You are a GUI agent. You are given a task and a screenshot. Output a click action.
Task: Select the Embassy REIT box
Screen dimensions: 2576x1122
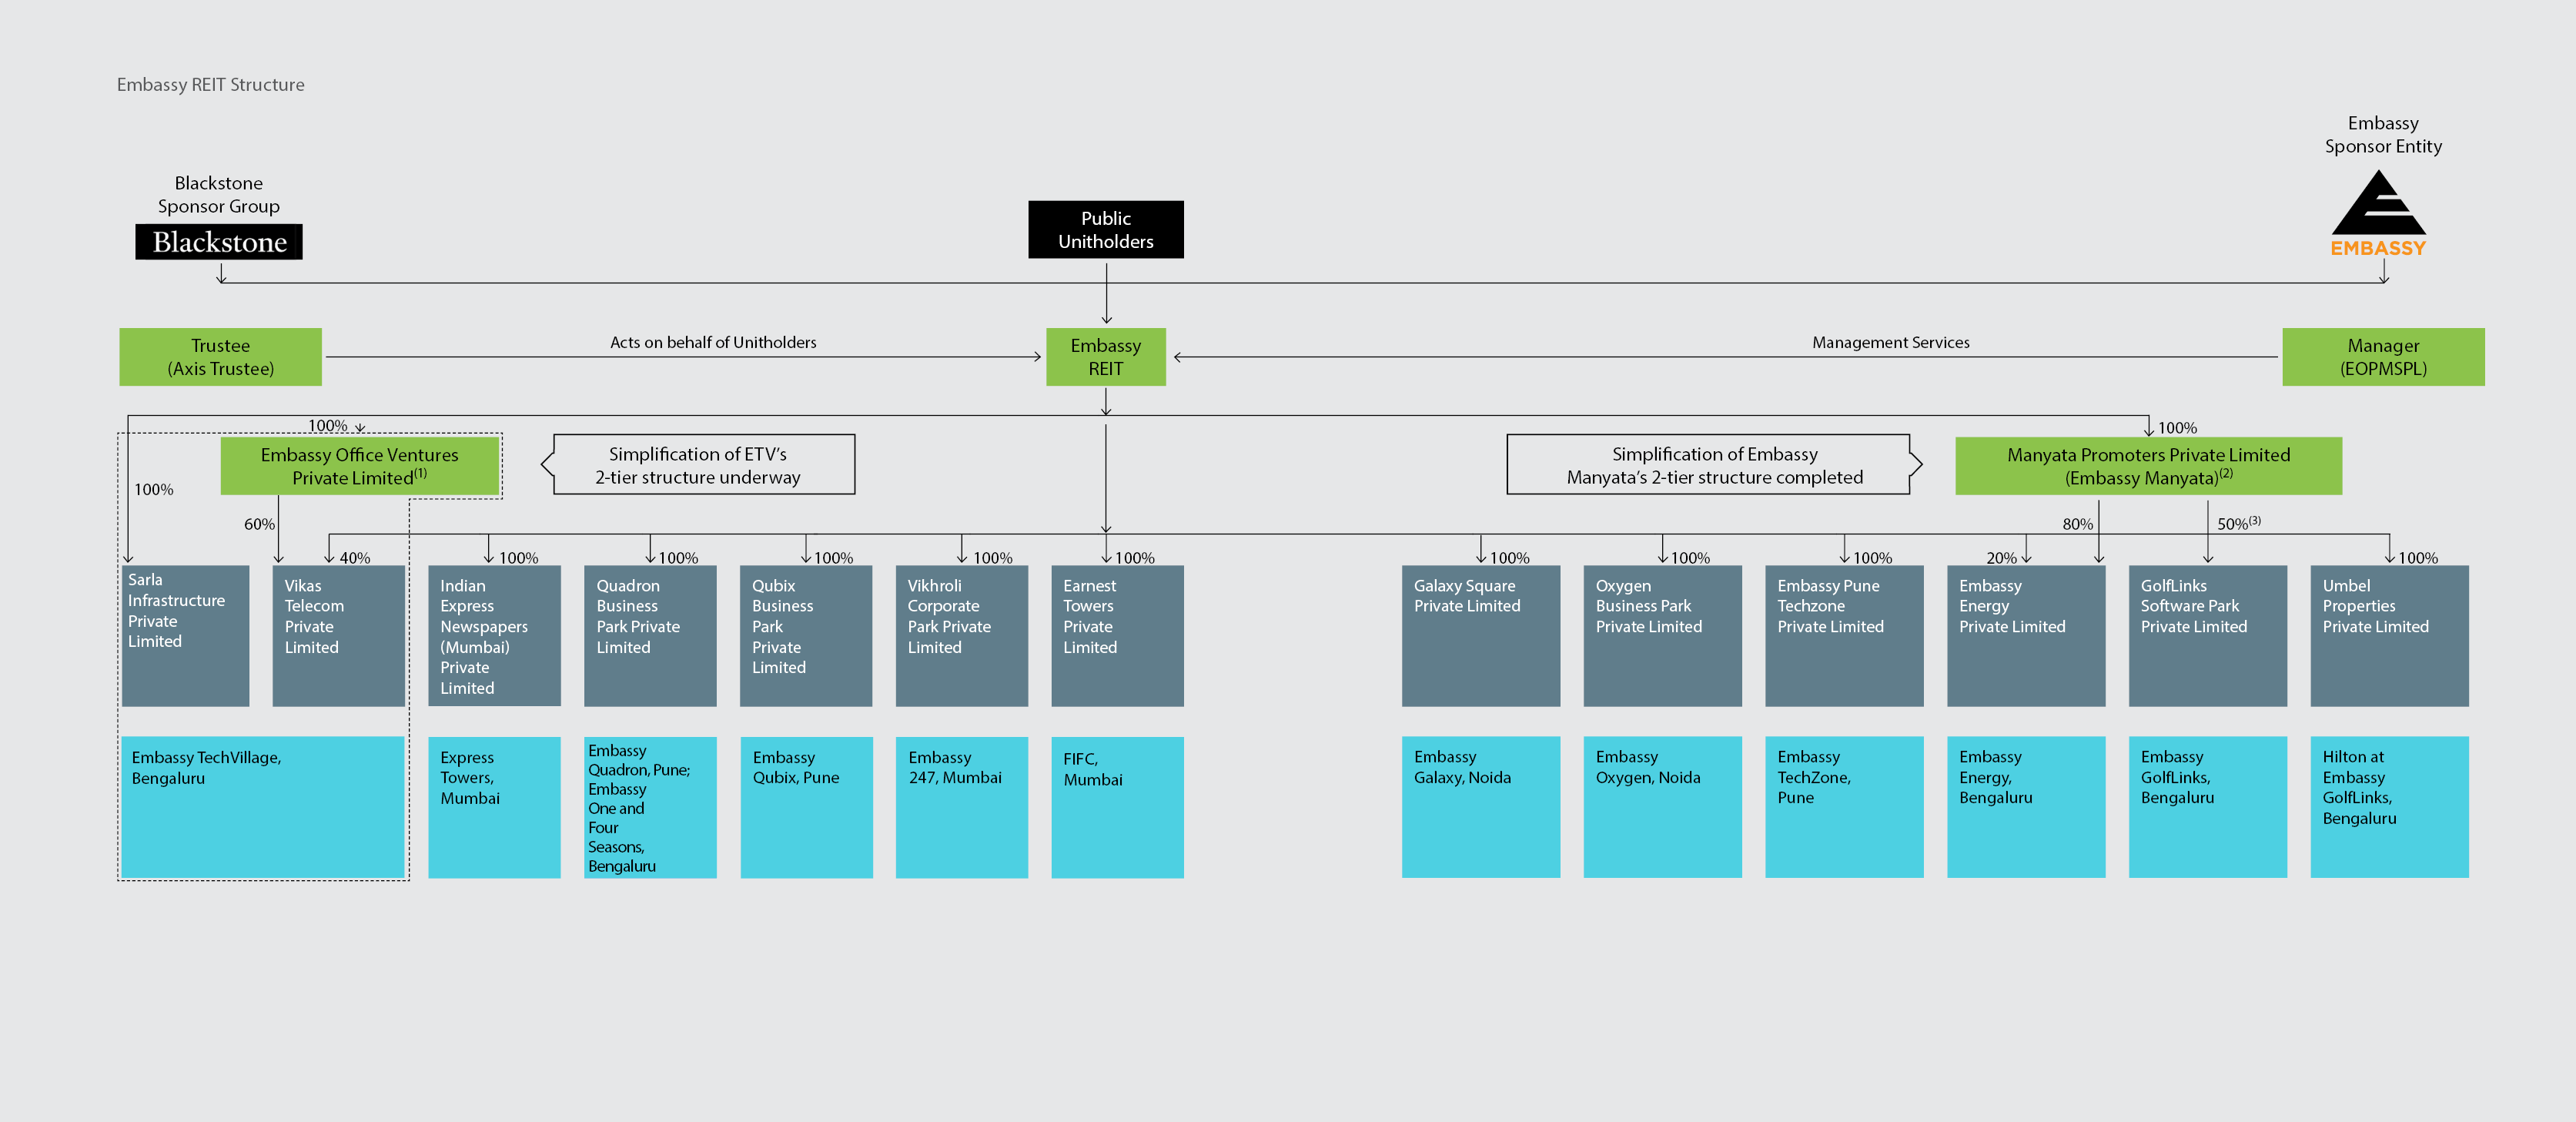1106,357
